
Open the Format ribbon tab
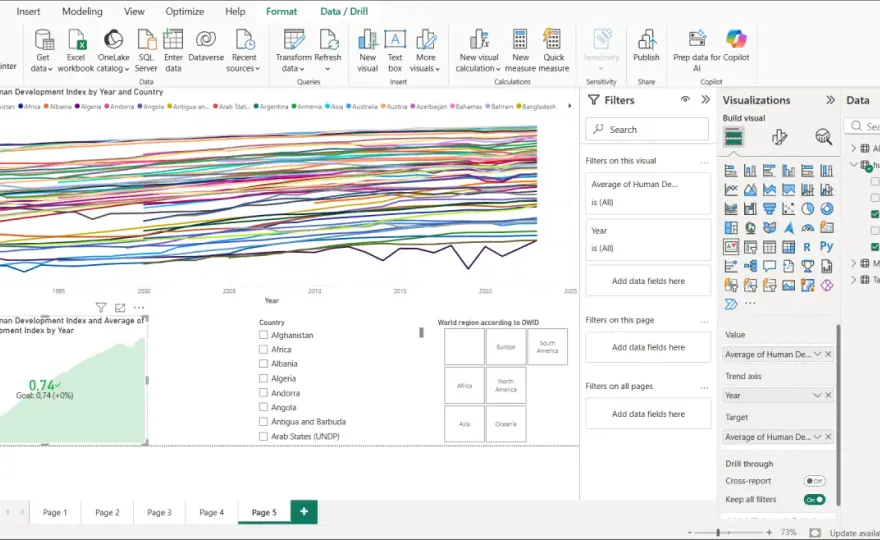click(x=282, y=11)
